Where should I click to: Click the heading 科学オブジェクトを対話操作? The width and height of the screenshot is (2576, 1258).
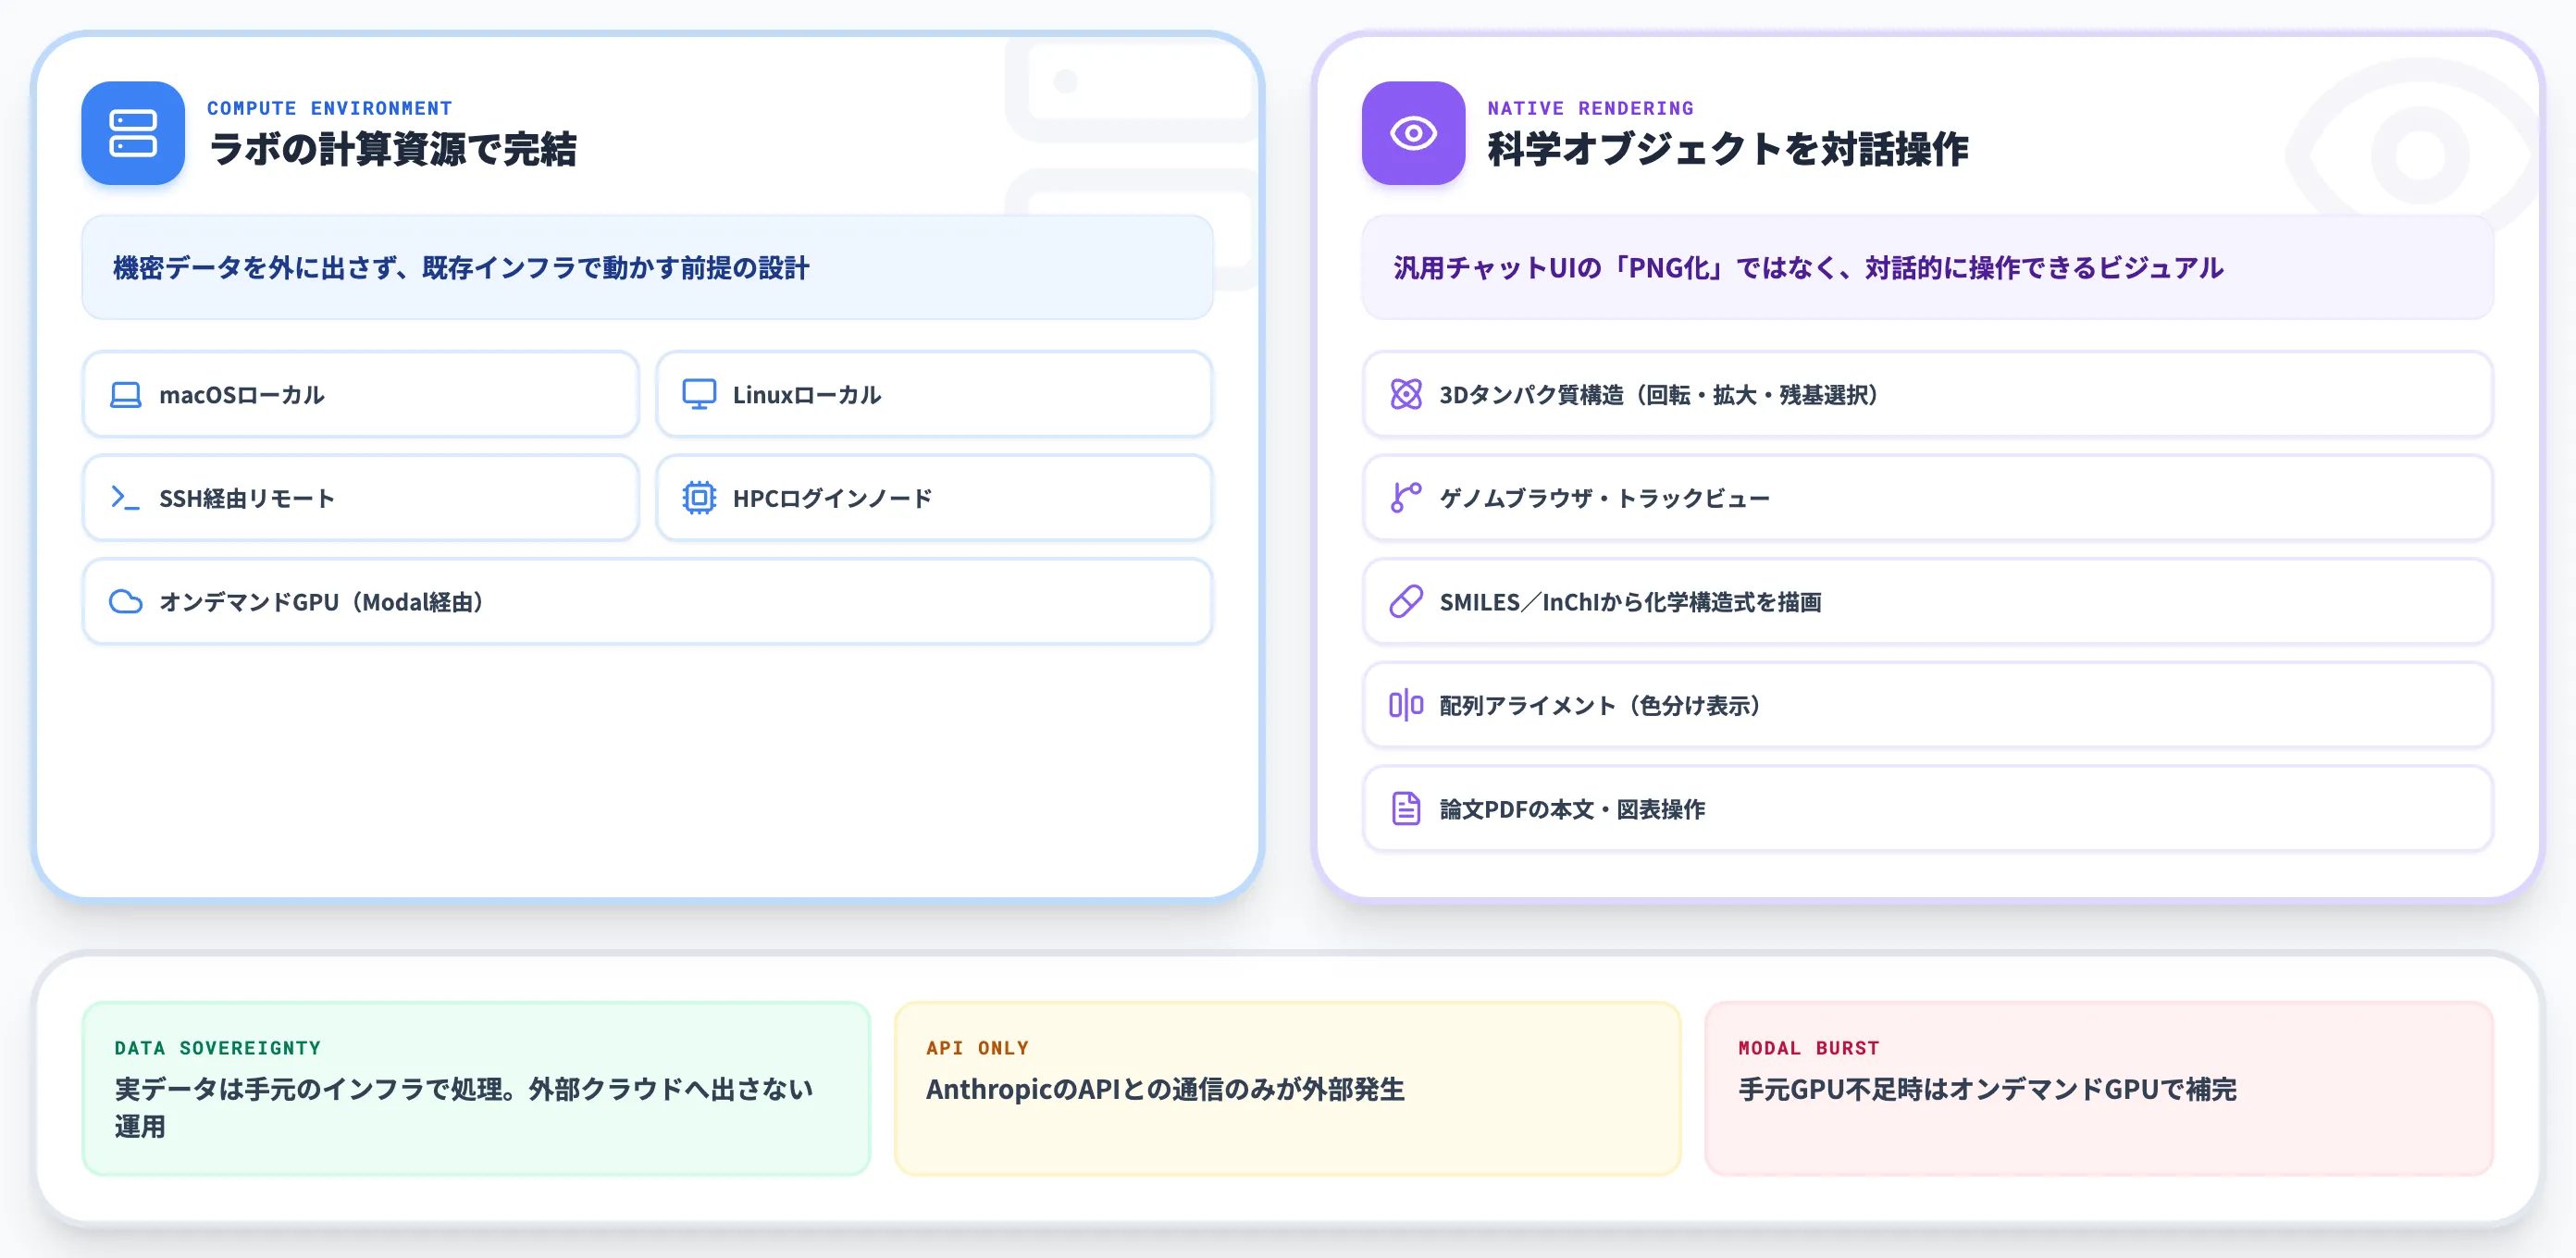point(1728,150)
